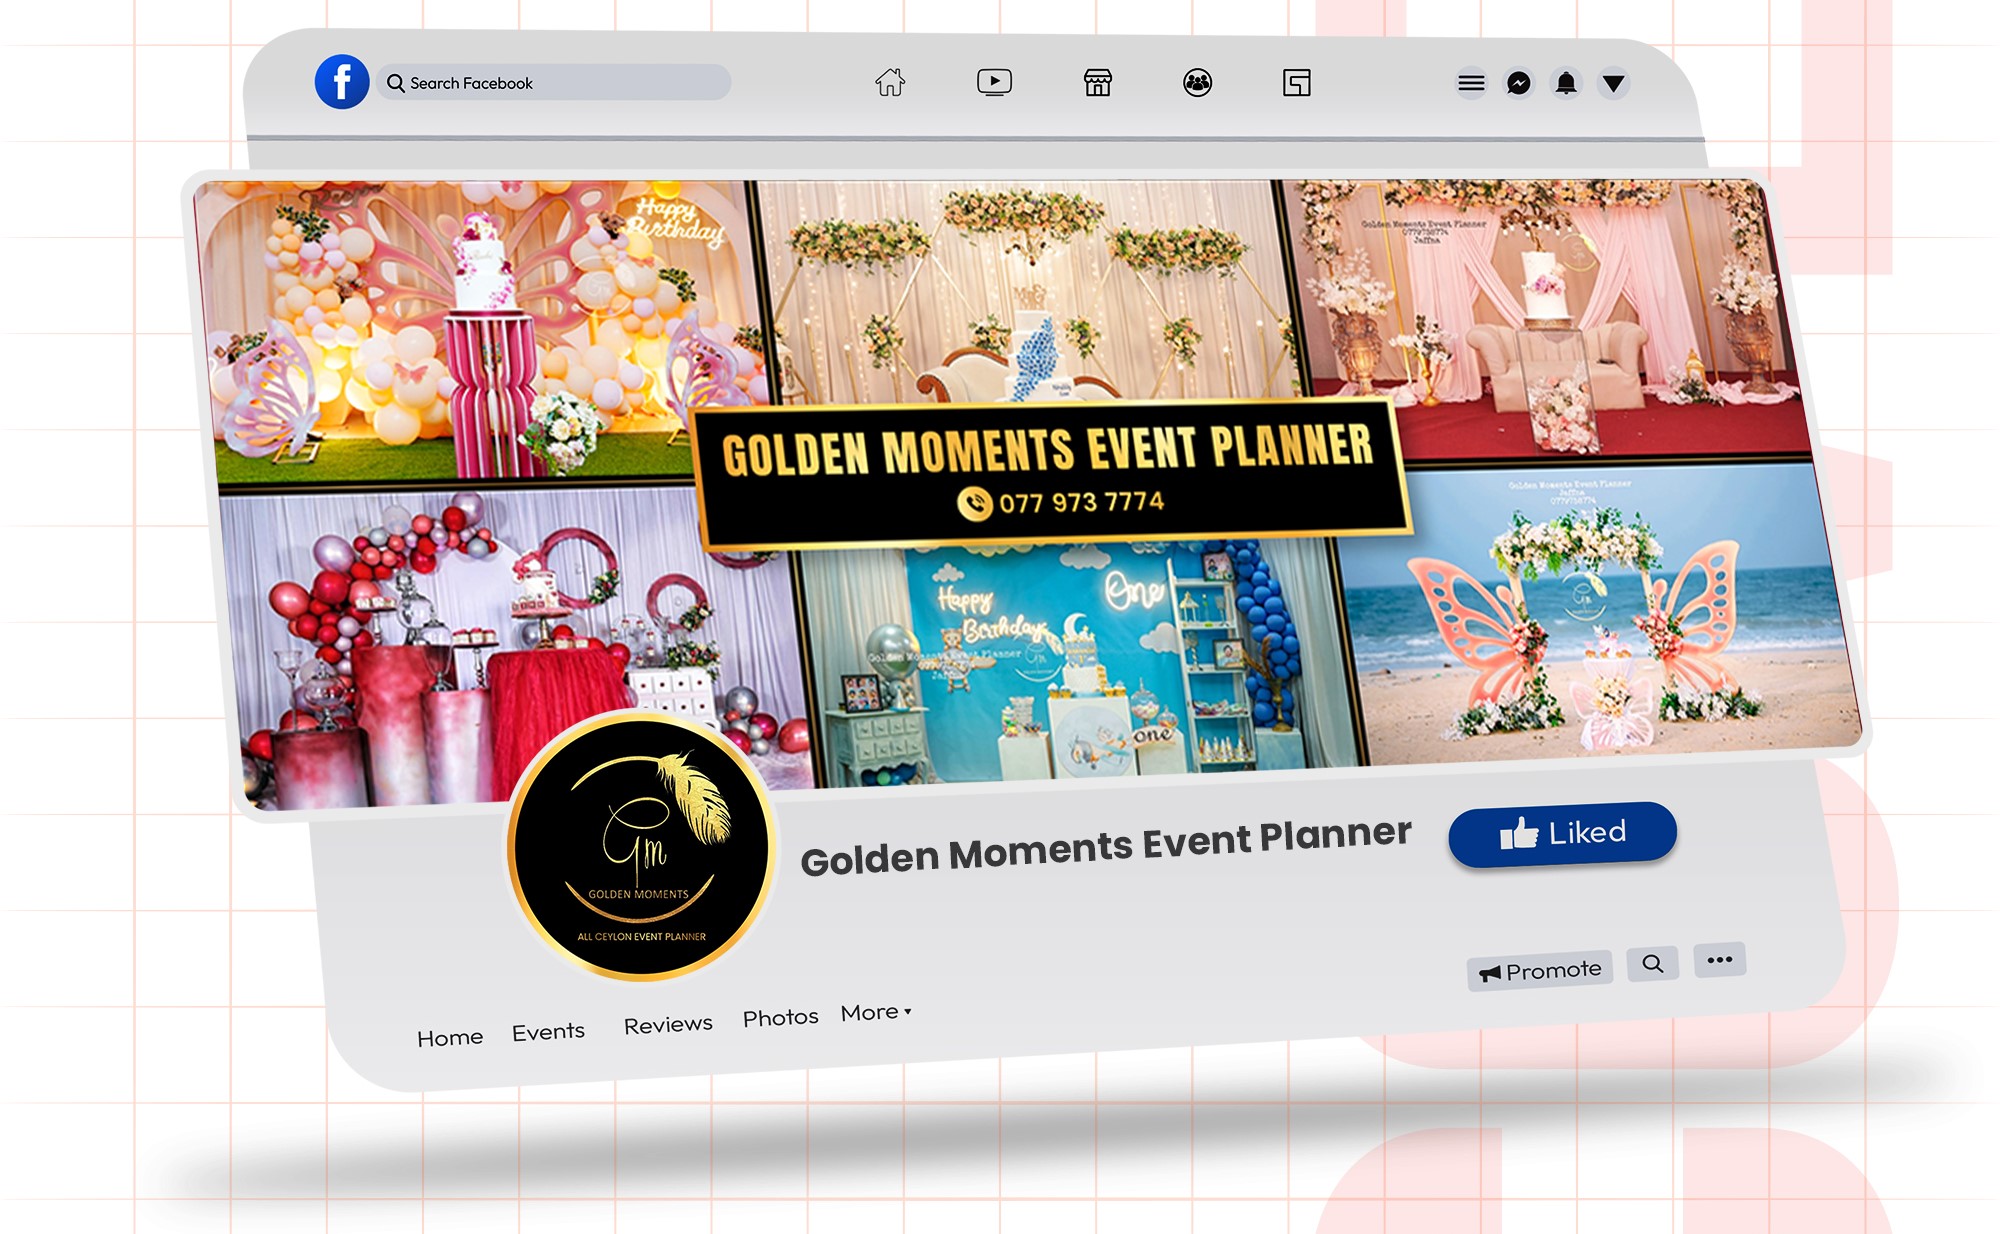This screenshot has width=2000, height=1234.
Task: Open the Gaming/Pages square icon
Action: [1296, 83]
